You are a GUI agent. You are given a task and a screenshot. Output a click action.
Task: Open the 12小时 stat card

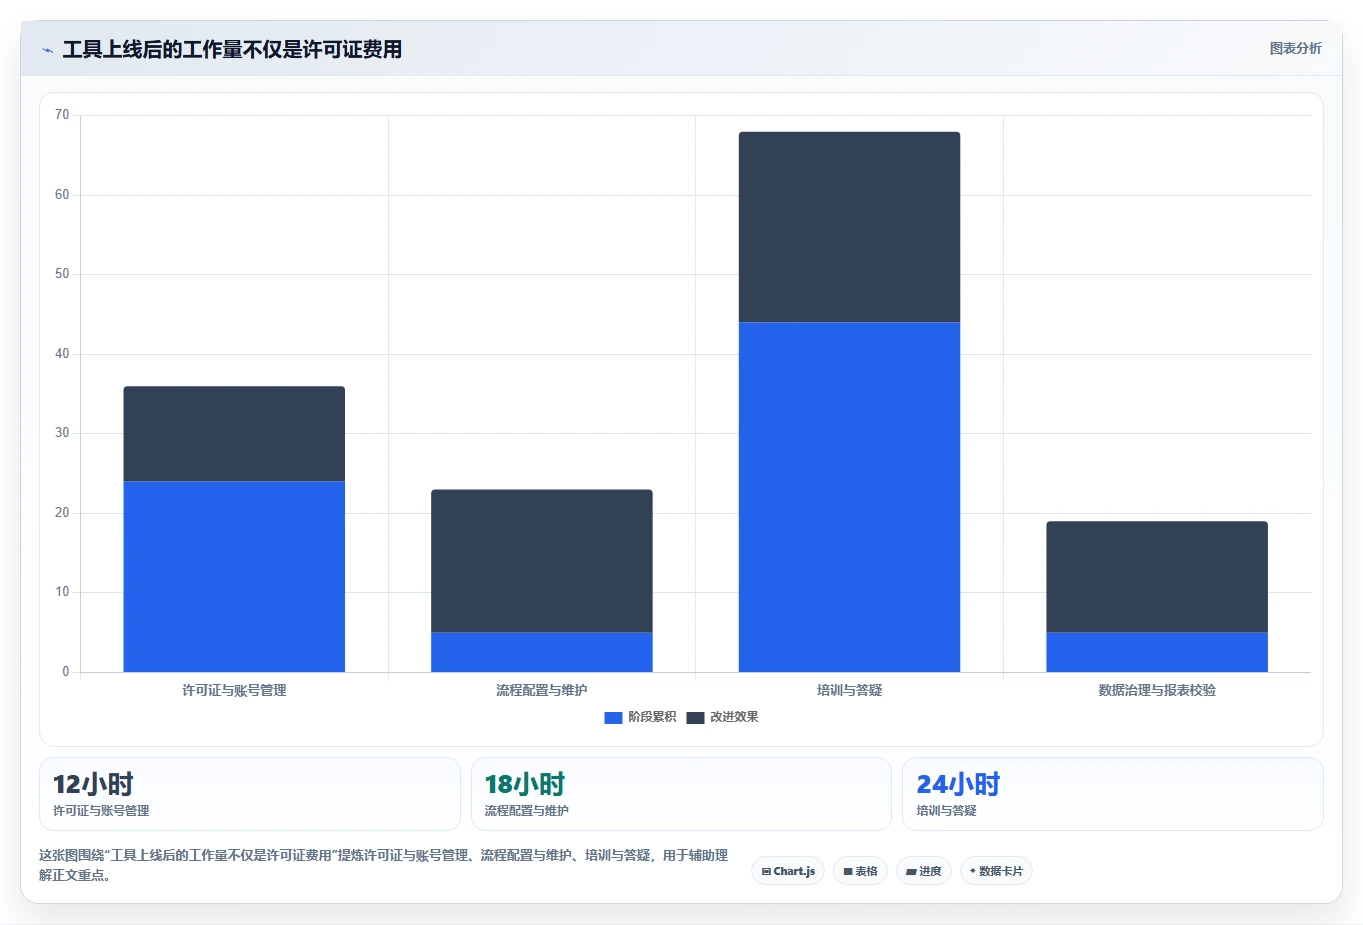click(x=250, y=794)
